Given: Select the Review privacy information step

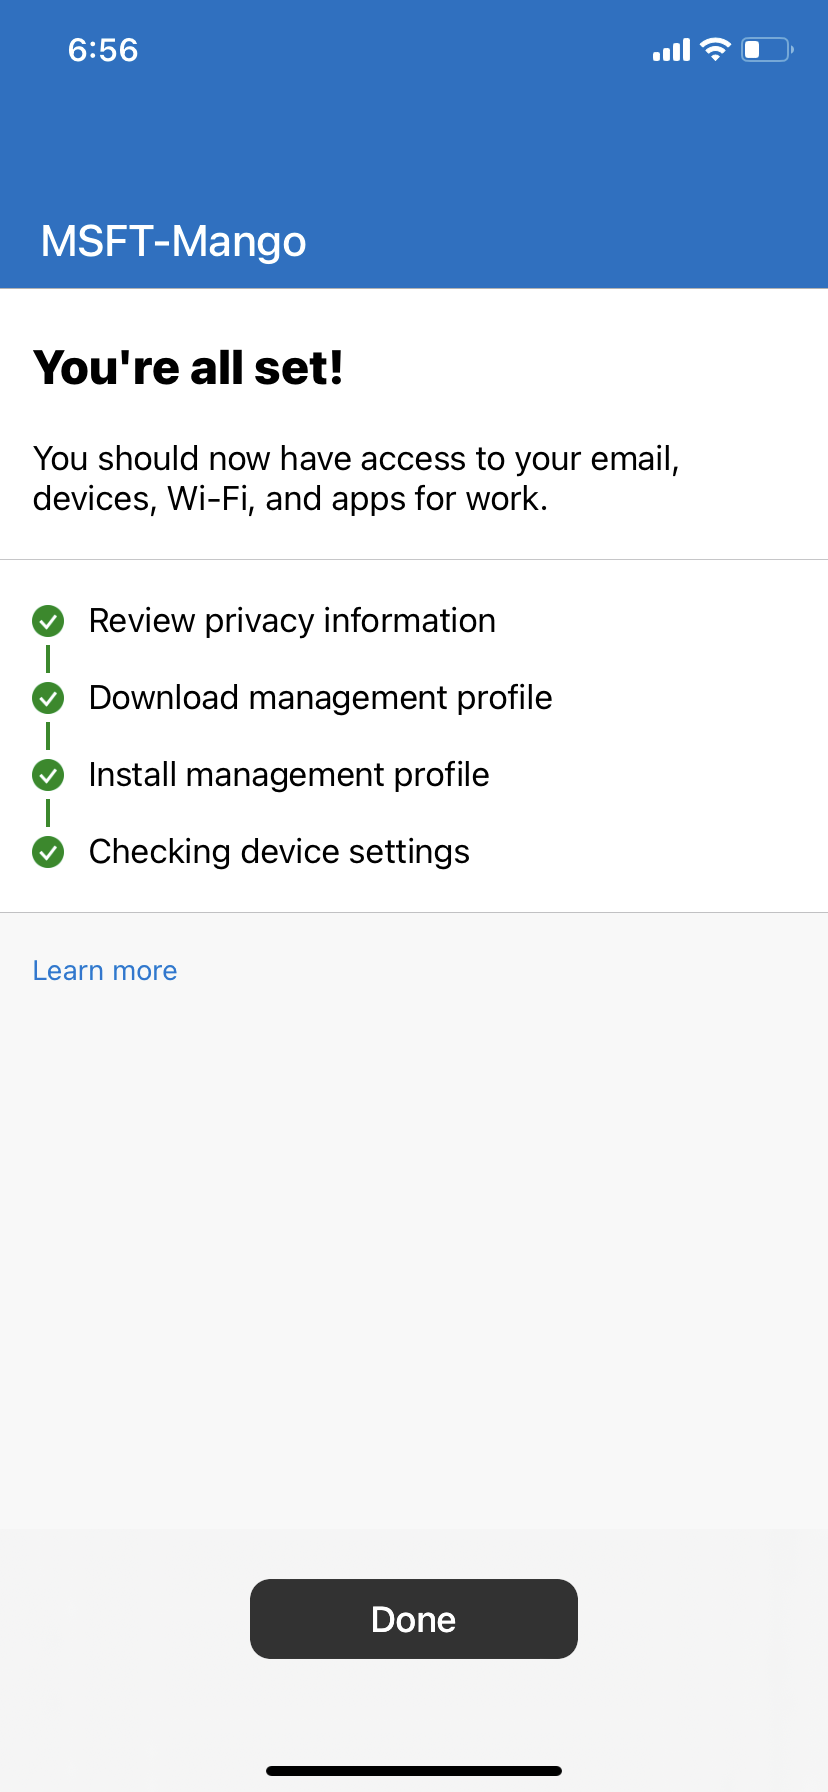Looking at the screenshot, I should [292, 621].
